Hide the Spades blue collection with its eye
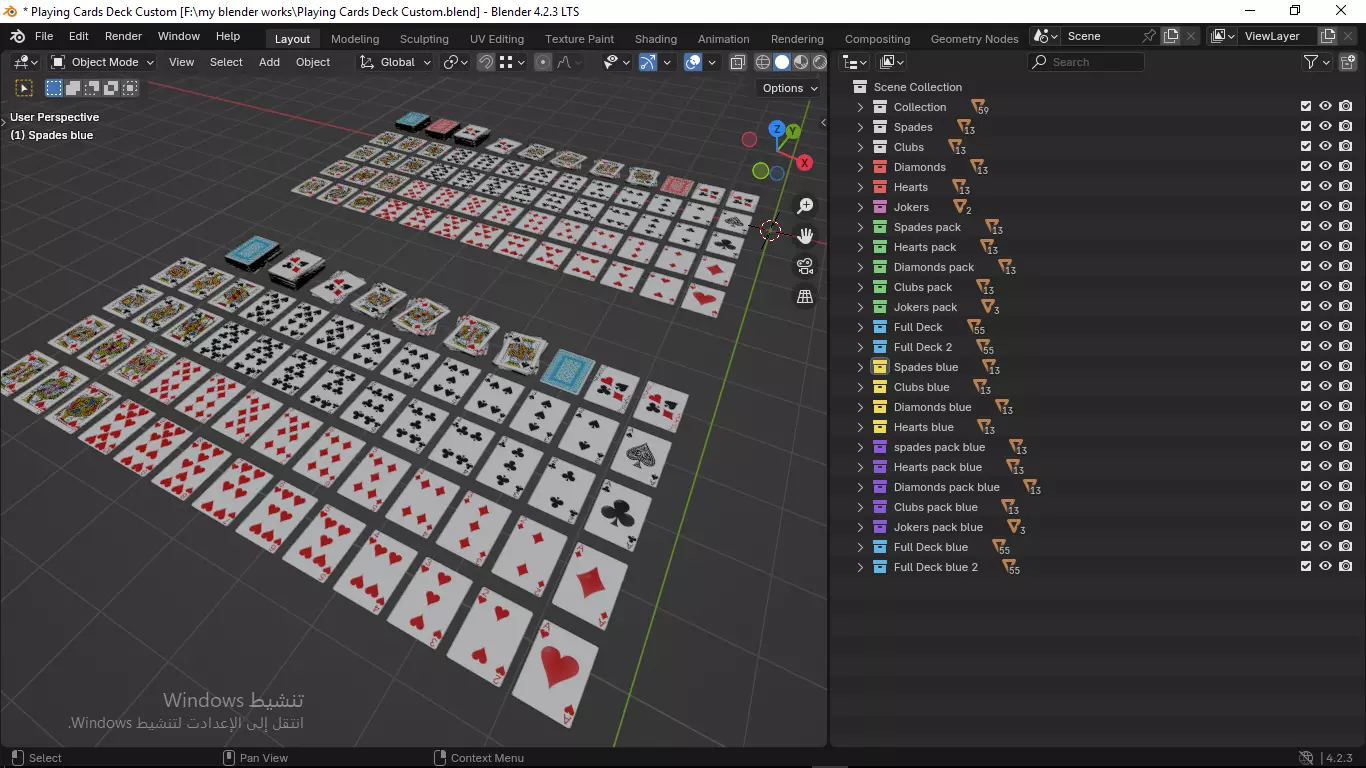1366x768 pixels. pyautogui.click(x=1326, y=367)
